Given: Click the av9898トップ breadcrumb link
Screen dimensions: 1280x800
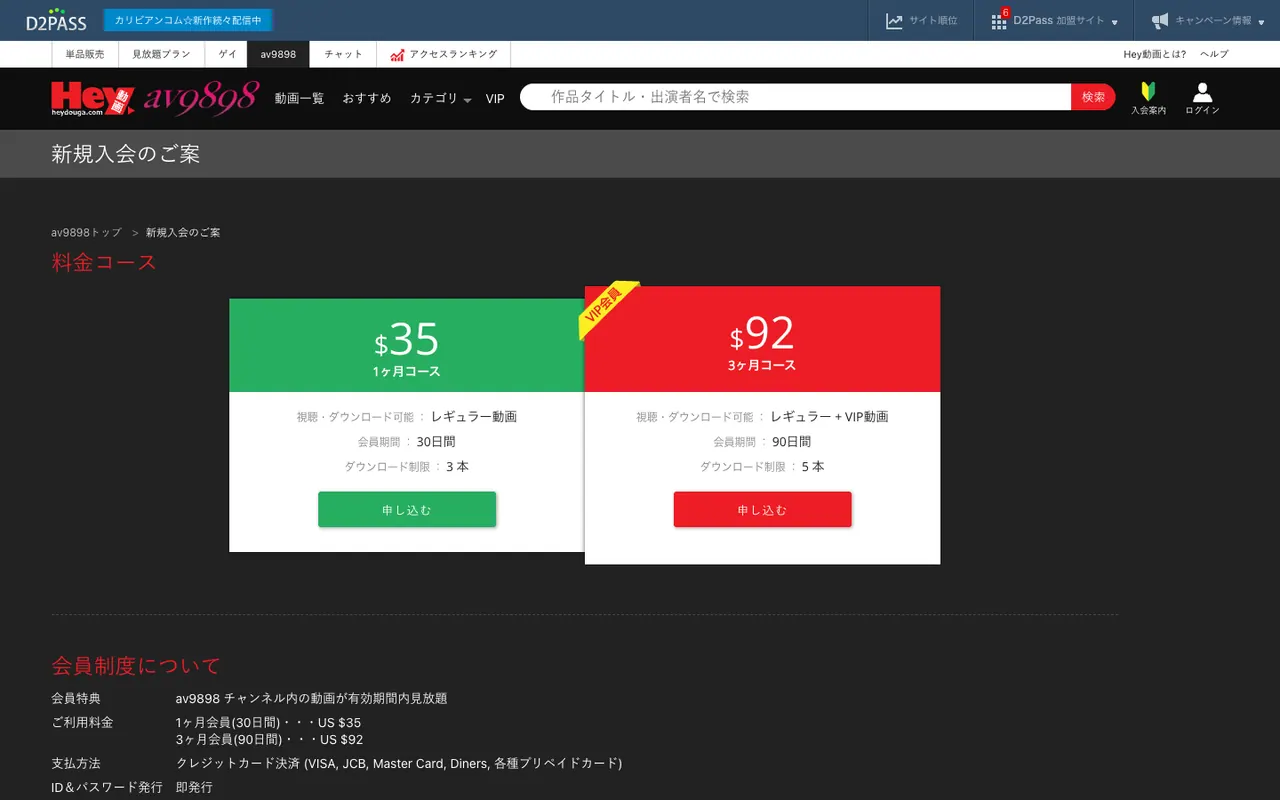Looking at the screenshot, I should [86, 232].
